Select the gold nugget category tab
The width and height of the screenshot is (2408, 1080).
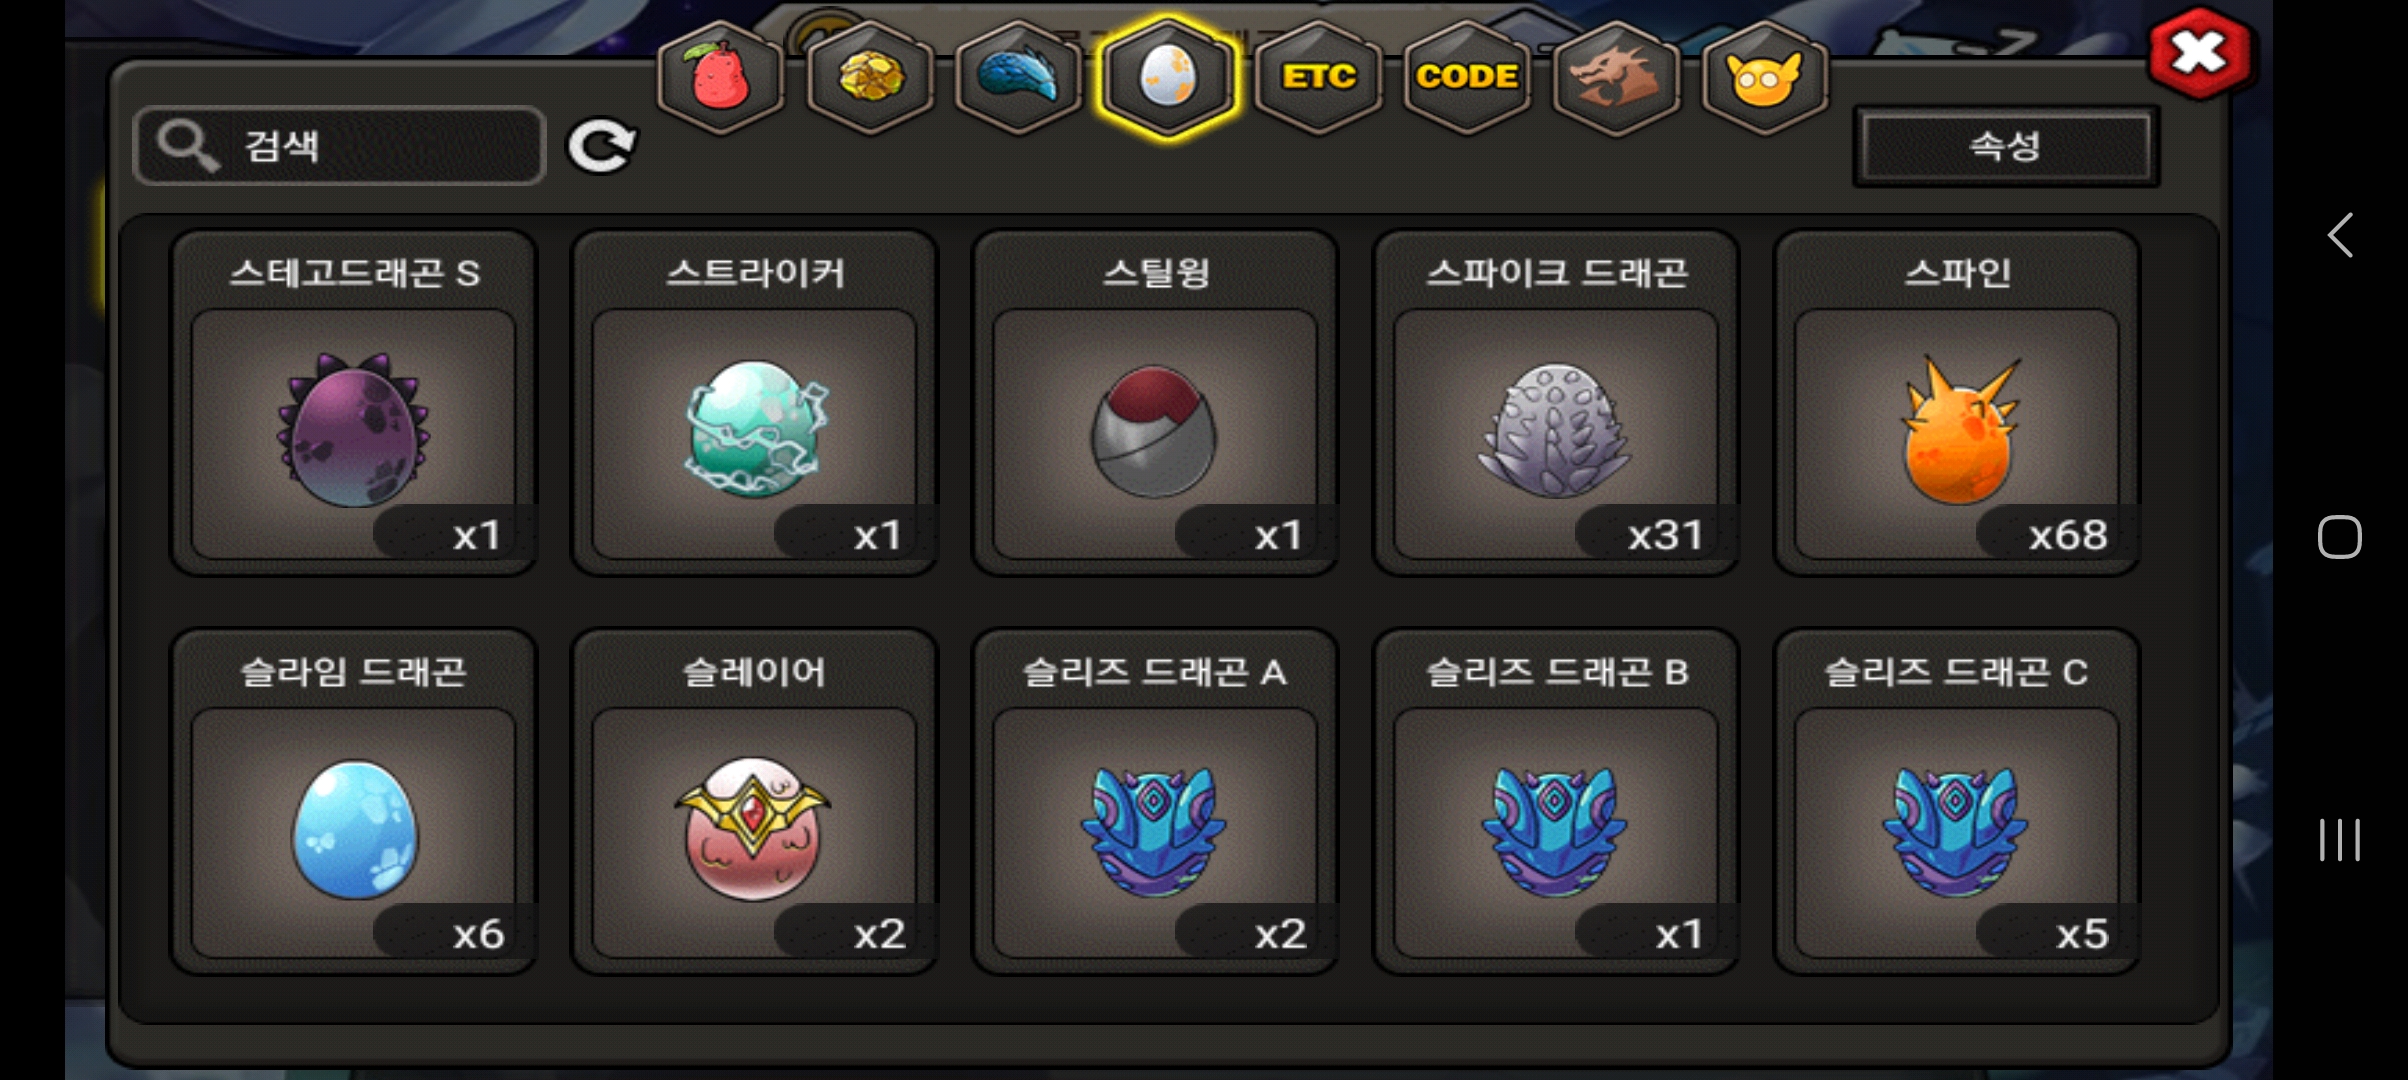coord(869,77)
